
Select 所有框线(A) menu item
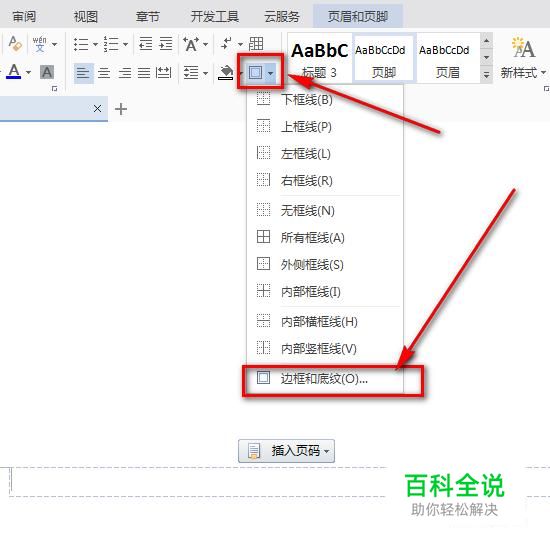click(x=325, y=237)
